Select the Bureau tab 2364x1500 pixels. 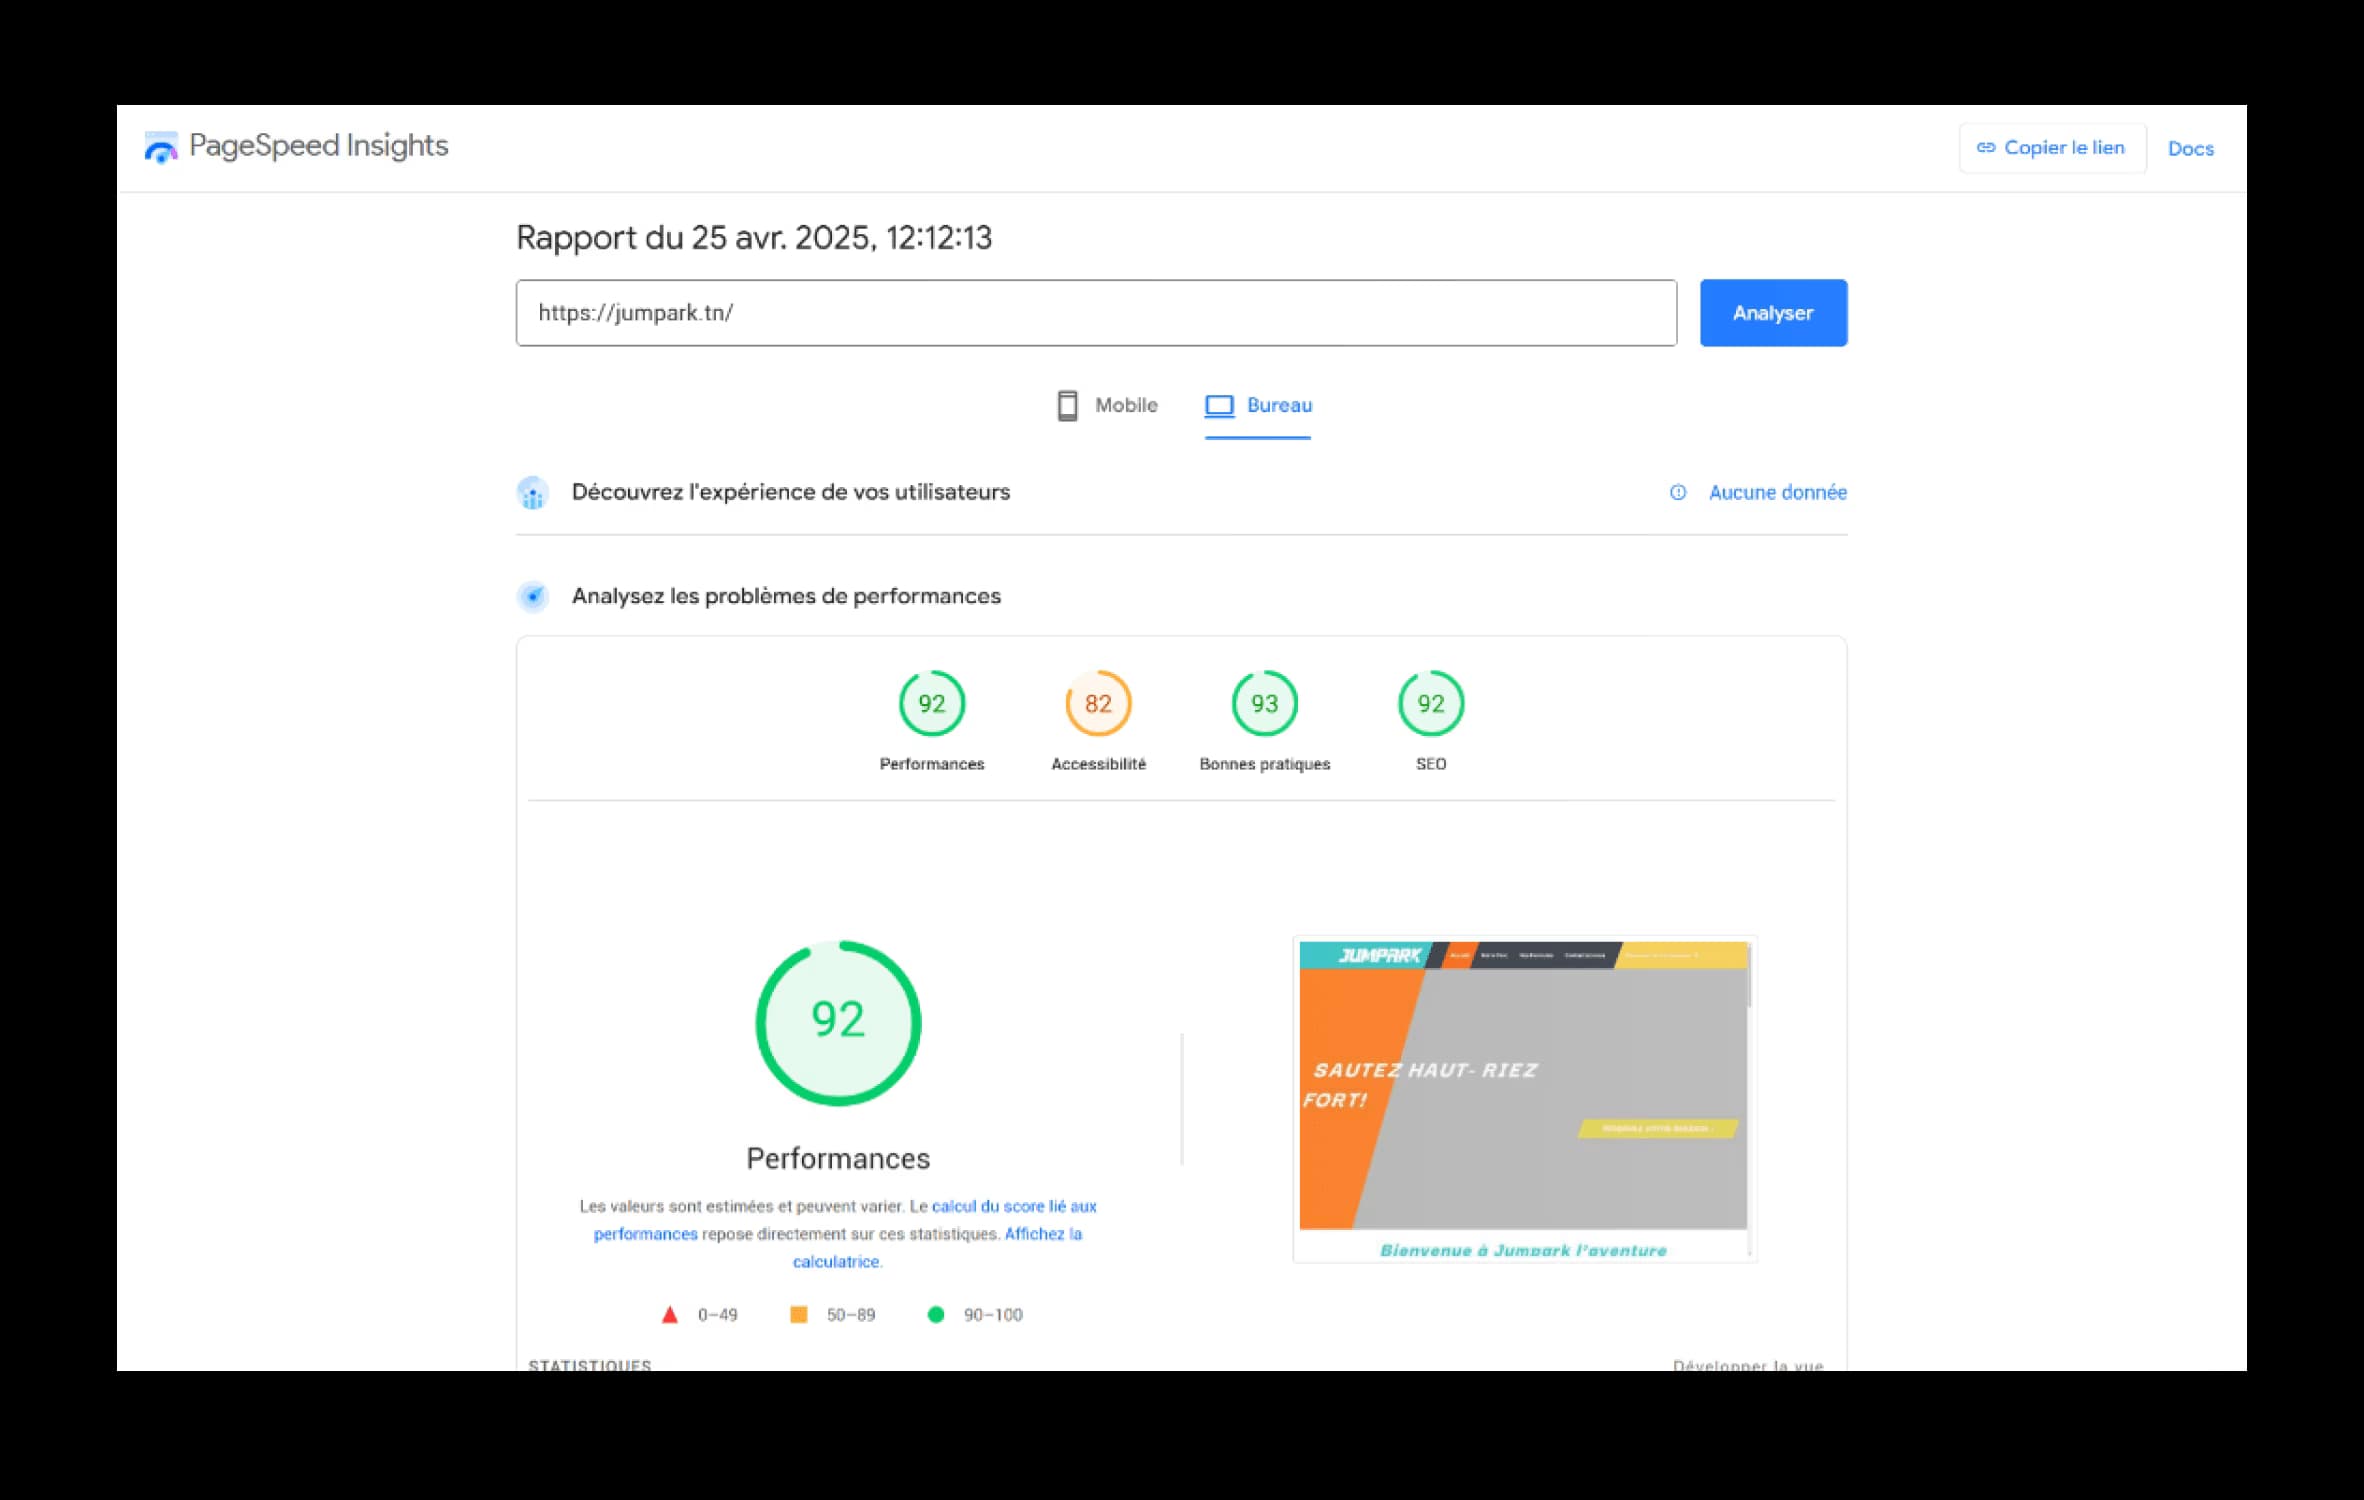1258,406
